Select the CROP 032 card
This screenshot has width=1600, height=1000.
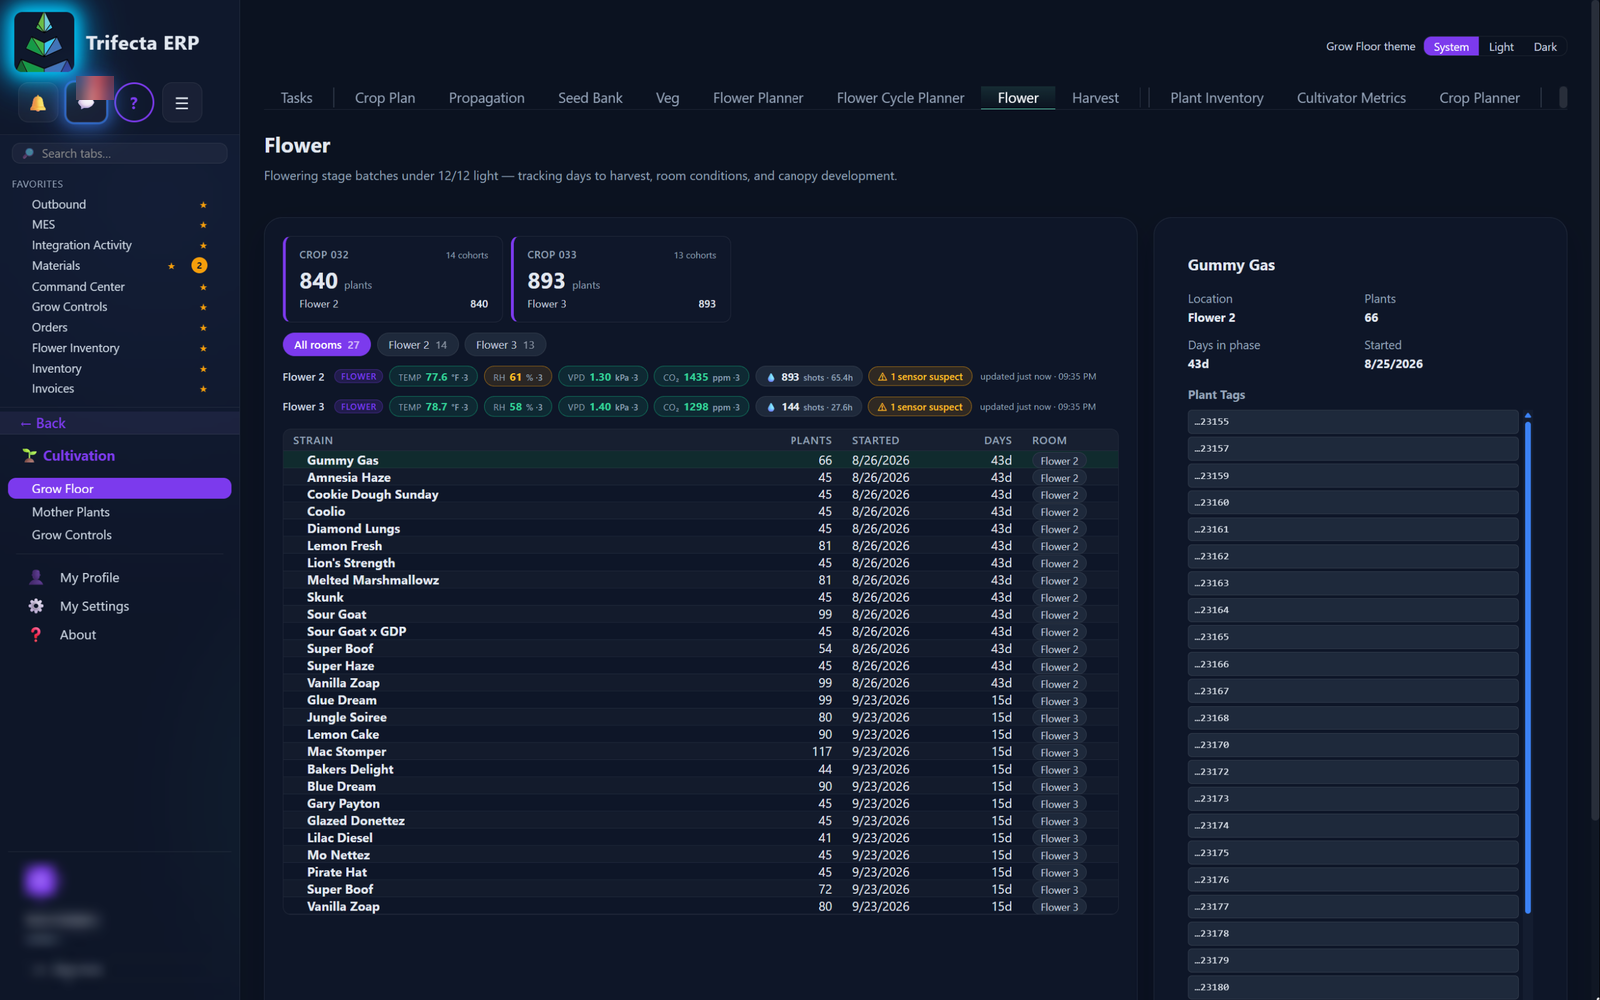click(394, 279)
